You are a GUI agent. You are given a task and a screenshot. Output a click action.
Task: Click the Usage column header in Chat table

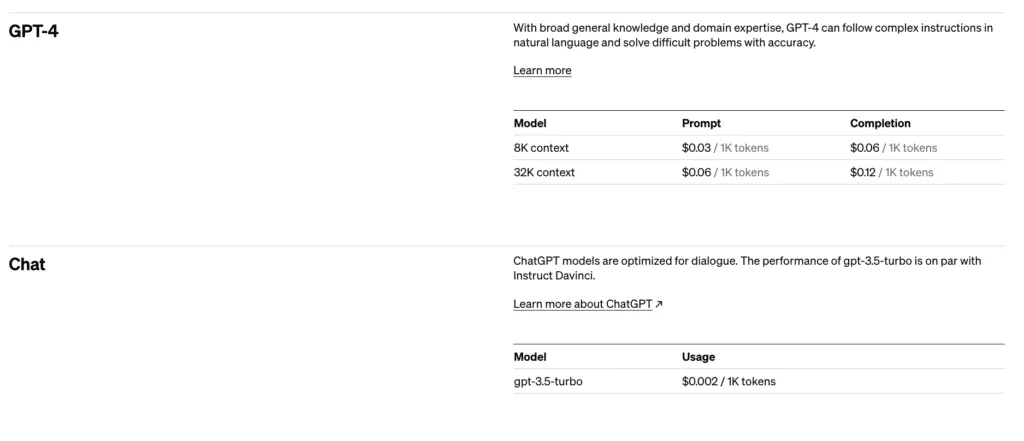click(698, 357)
